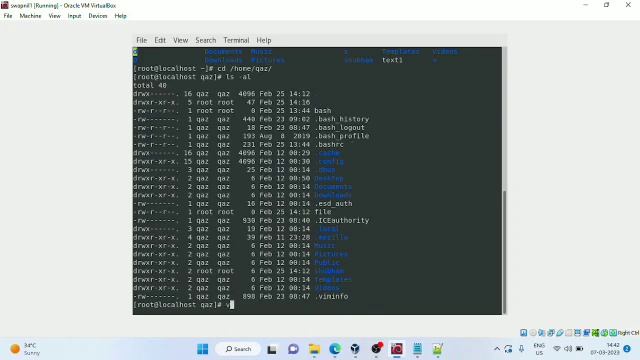Open File Explorer from the taskbar
Image resolution: width=640 pixels, height=360 pixels.
[314, 349]
